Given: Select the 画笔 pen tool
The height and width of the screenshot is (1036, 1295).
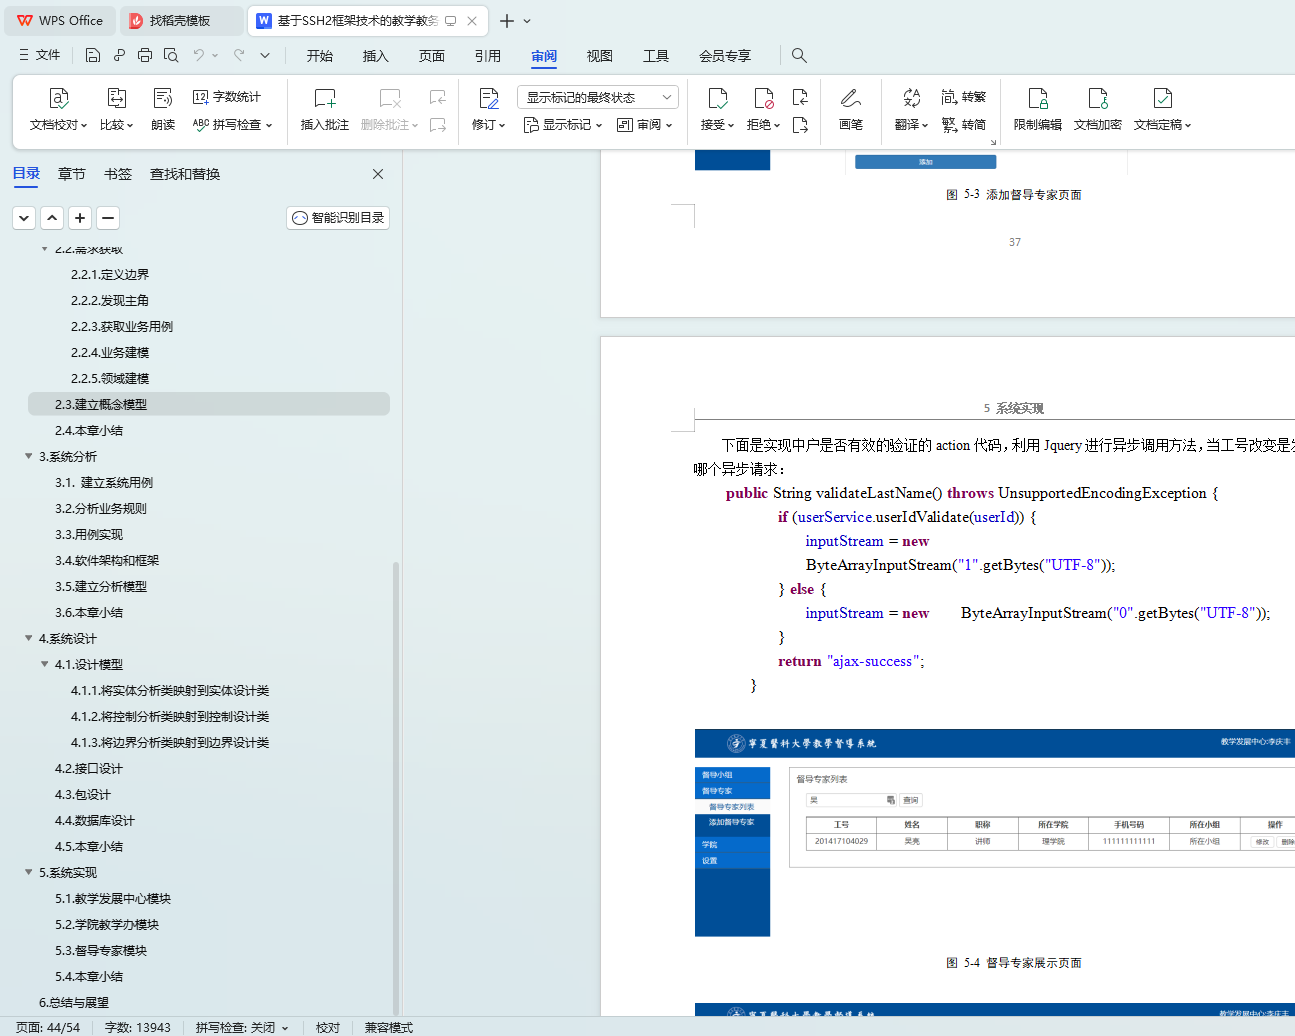Looking at the screenshot, I should (851, 98).
